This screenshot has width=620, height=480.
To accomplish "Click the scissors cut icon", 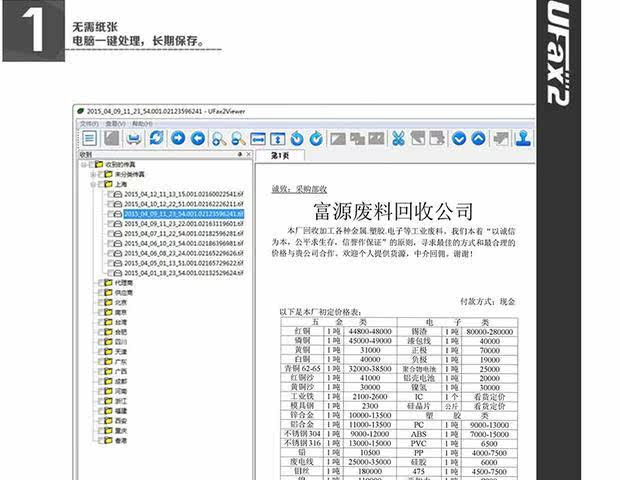I will pyautogui.click(x=399, y=139).
